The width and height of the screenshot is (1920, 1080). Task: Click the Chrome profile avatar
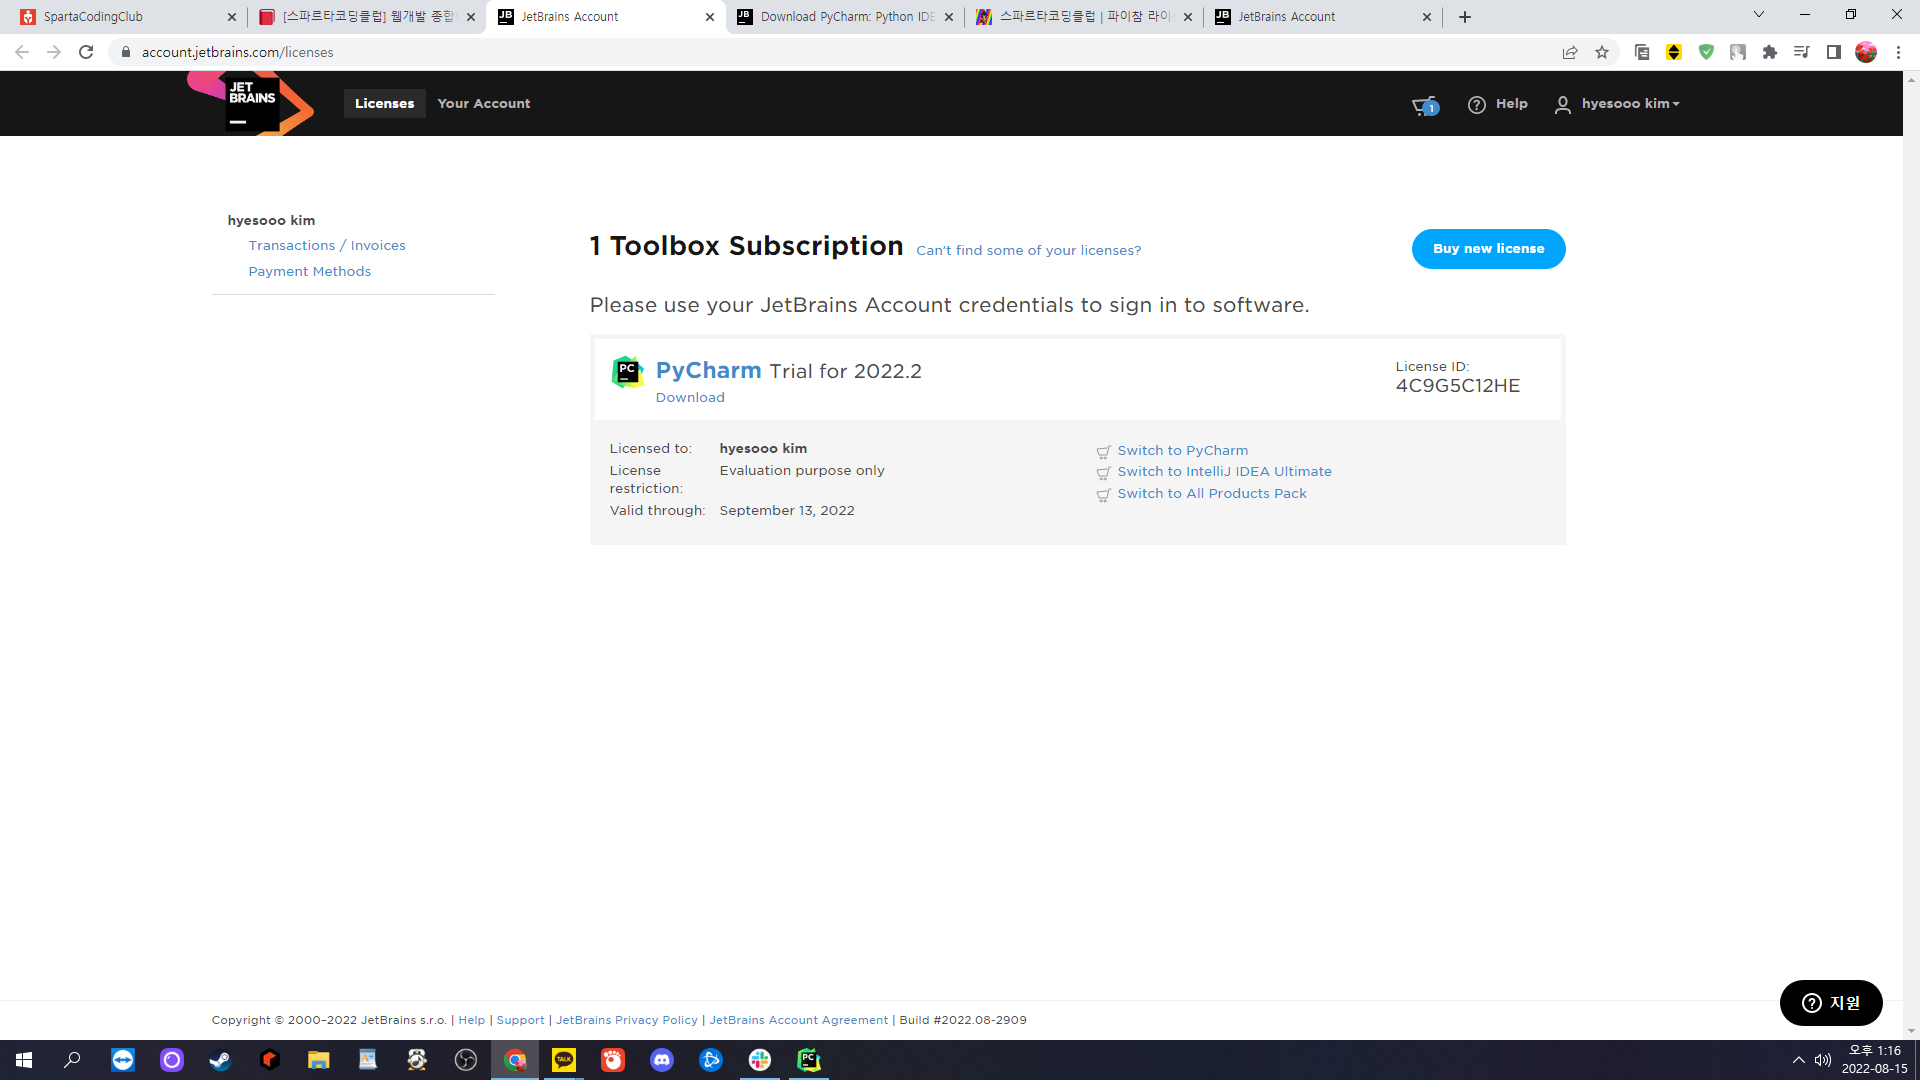pos(1866,52)
